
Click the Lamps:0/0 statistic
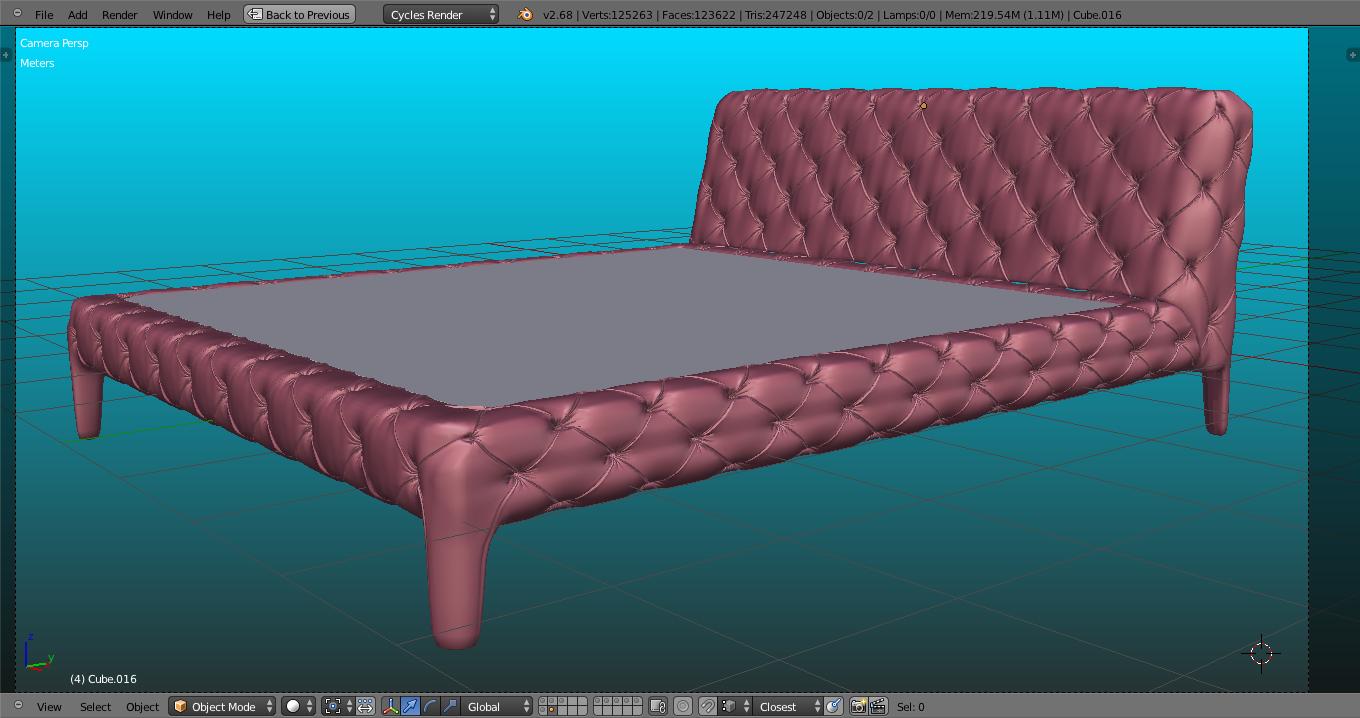[910, 14]
